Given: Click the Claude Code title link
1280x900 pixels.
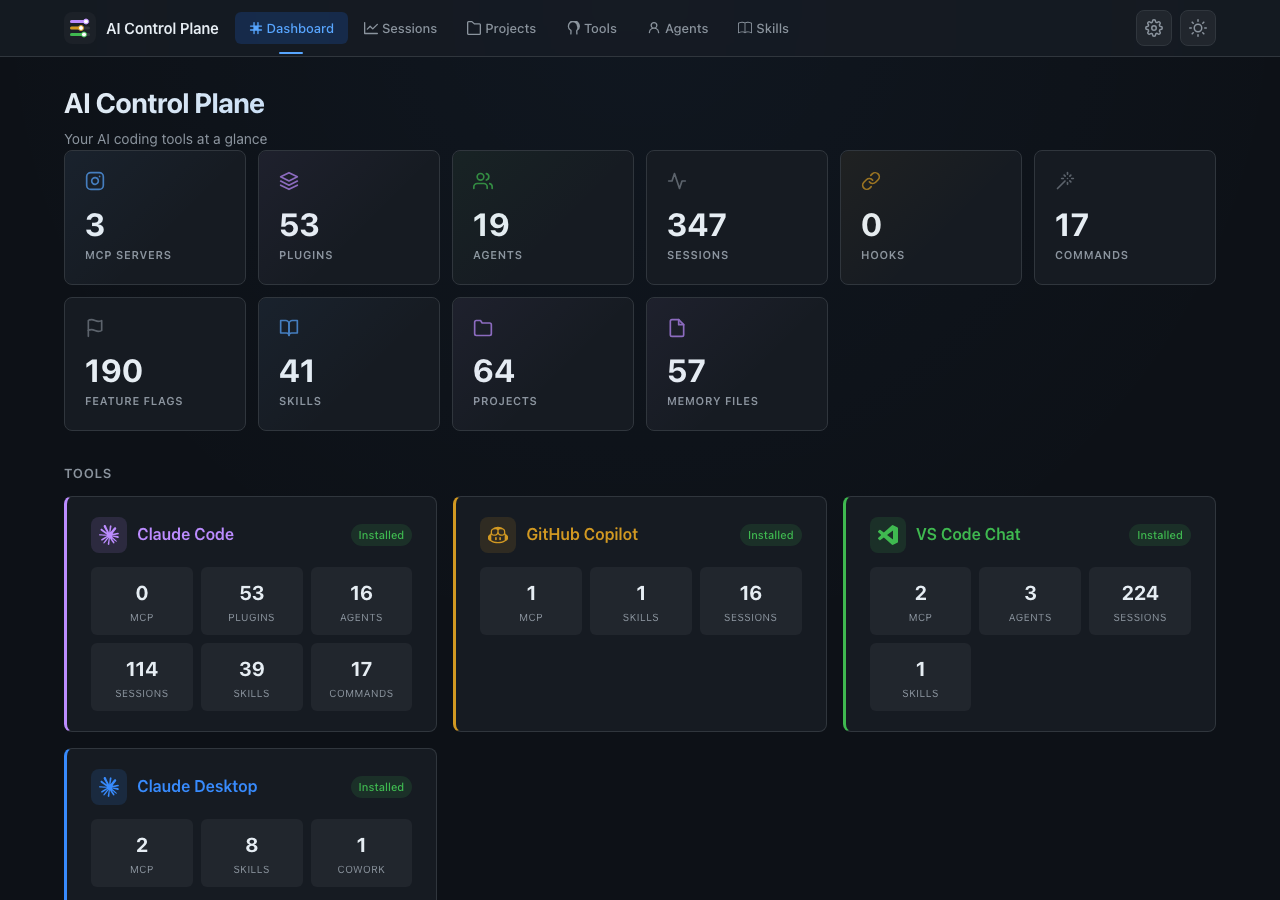Looking at the screenshot, I should coord(185,535).
